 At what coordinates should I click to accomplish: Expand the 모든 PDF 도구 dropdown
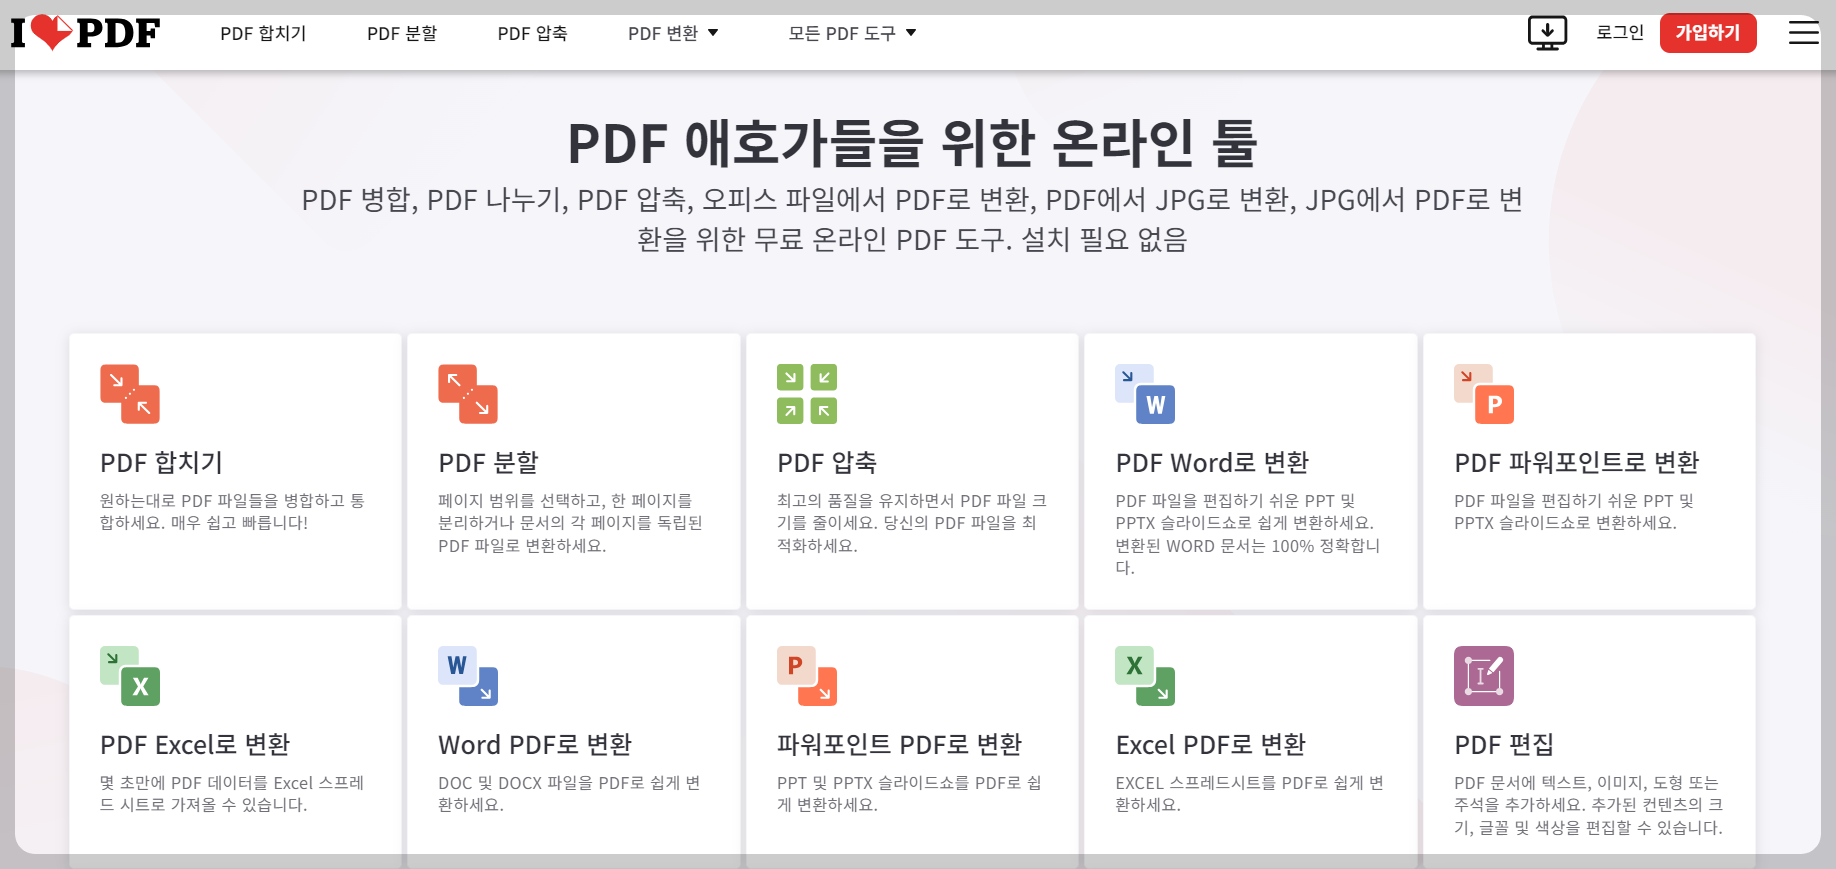(x=852, y=33)
